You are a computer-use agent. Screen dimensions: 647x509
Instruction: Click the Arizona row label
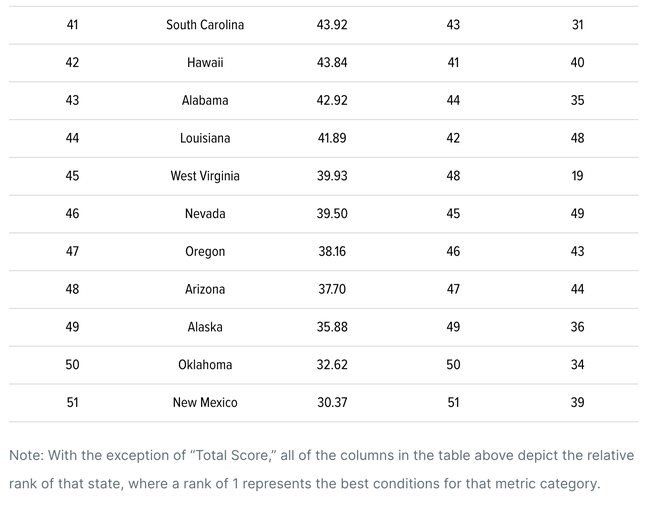[x=205, y=289]
